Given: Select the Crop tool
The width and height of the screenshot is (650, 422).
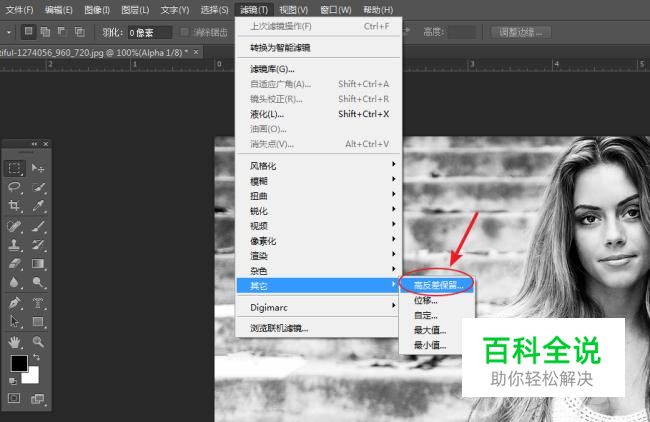Looking at the screenshot, I should point(15,205).
